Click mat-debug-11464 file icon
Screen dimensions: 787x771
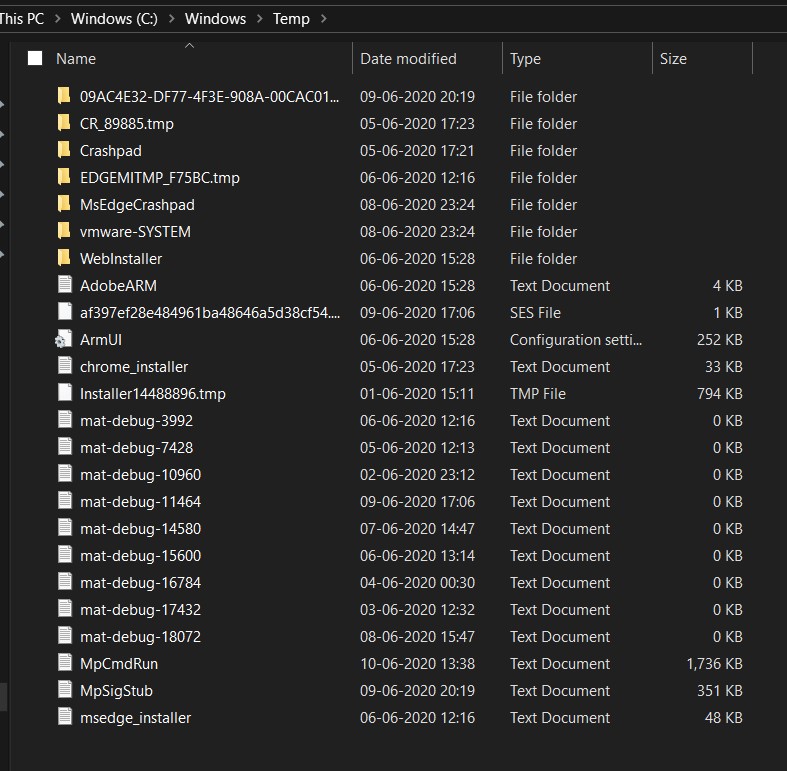[x=64, y=501]
